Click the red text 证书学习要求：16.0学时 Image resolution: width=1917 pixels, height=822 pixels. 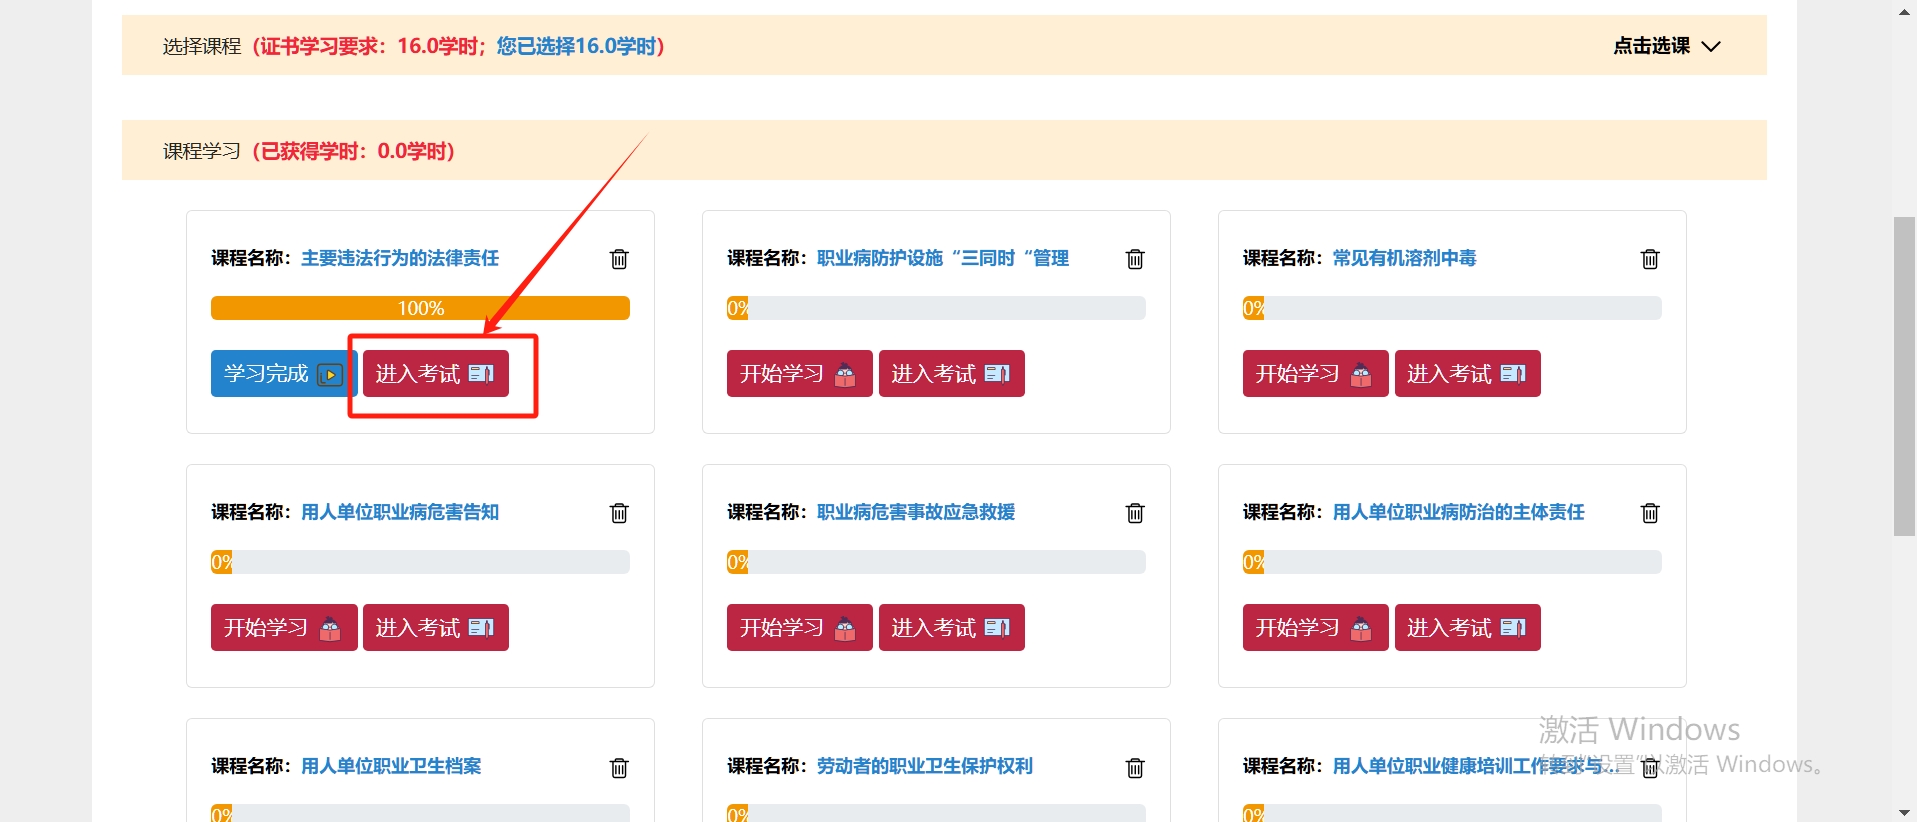coord(369,46)
